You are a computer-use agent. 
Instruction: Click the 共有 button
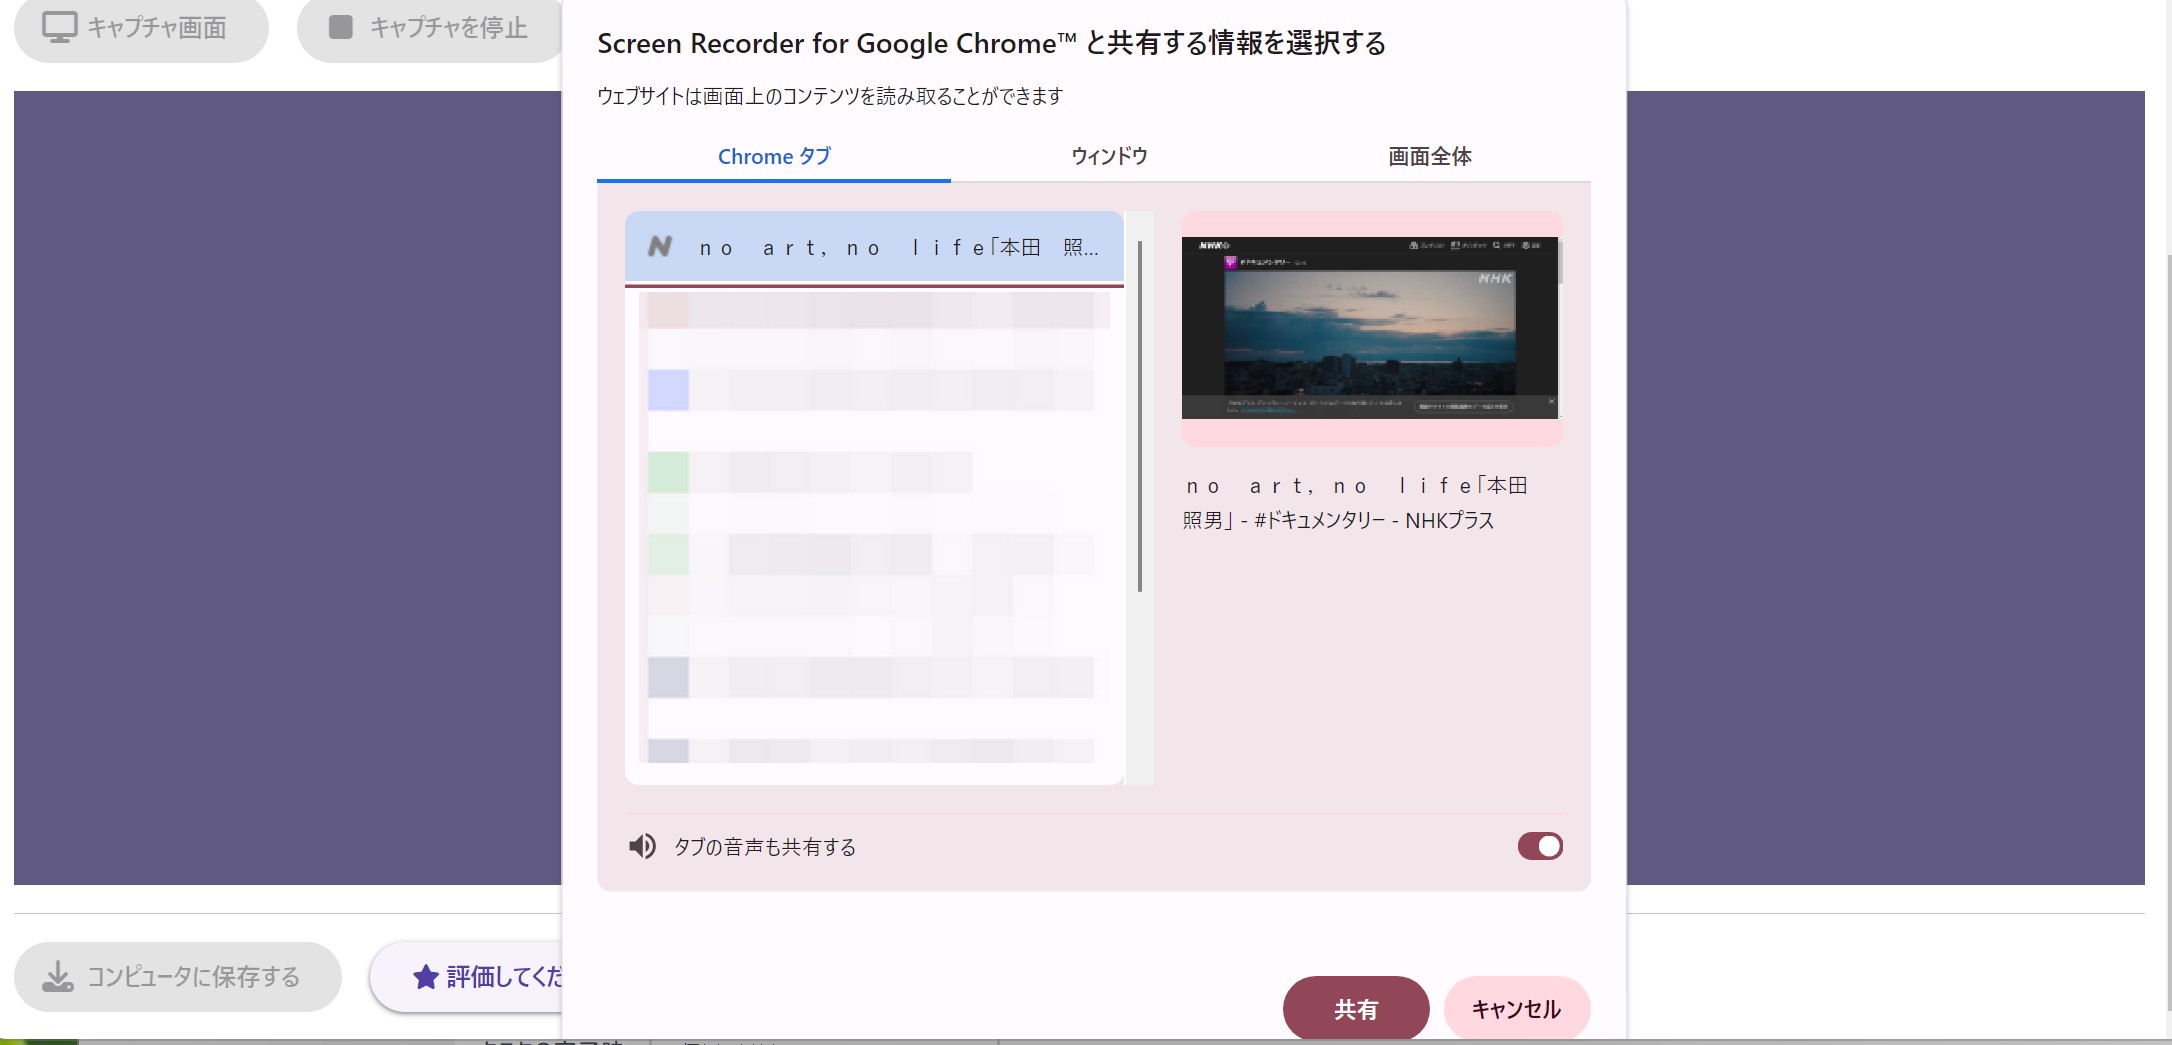1356,1008
